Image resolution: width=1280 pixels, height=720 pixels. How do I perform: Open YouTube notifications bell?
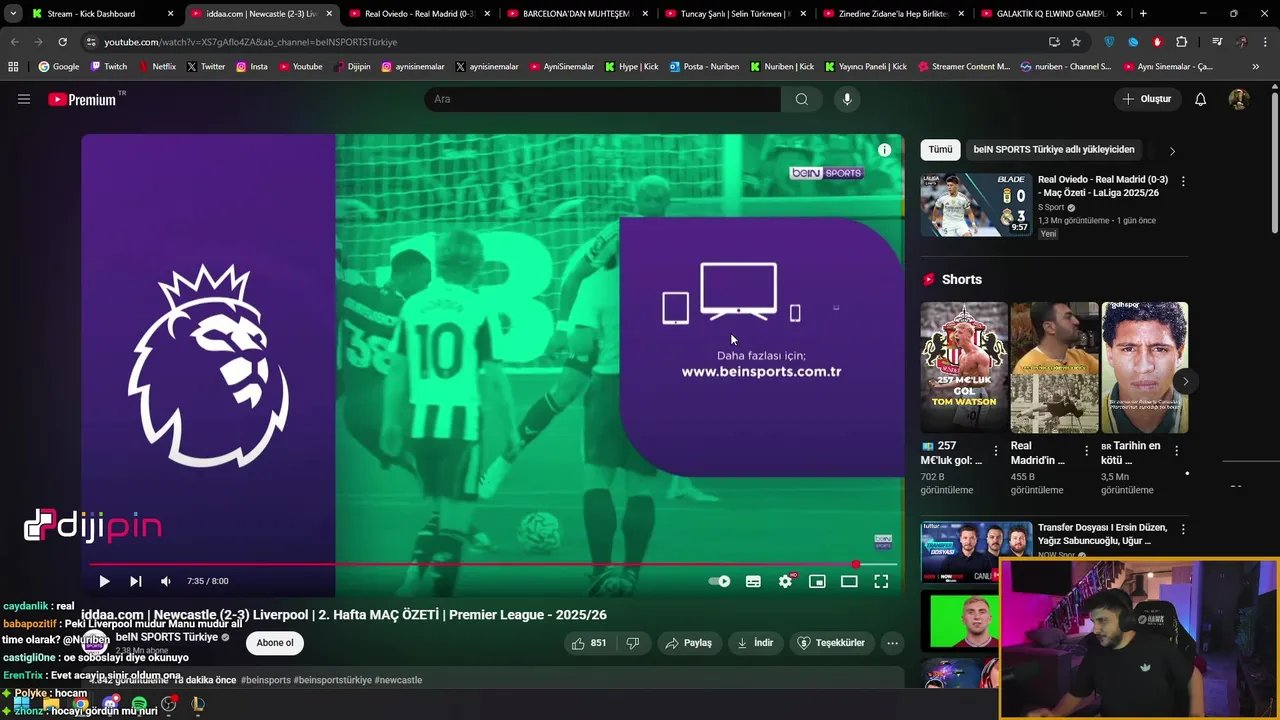(x=1200, y=99)
